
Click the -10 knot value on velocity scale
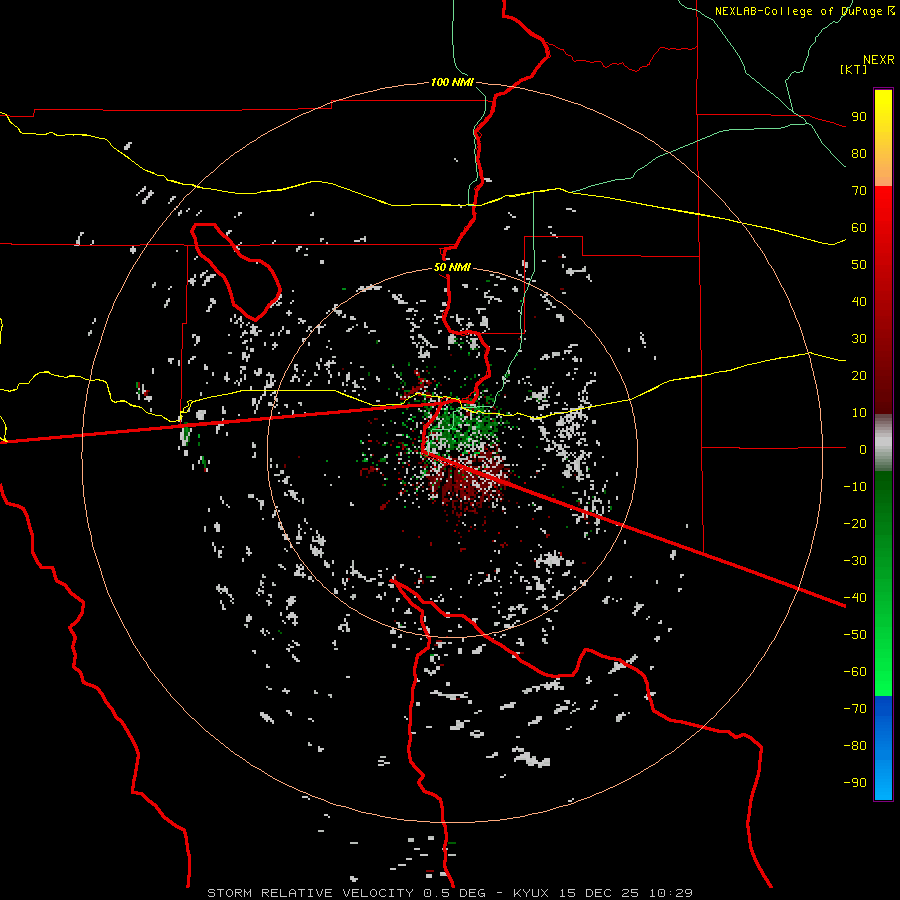(855, 487)
